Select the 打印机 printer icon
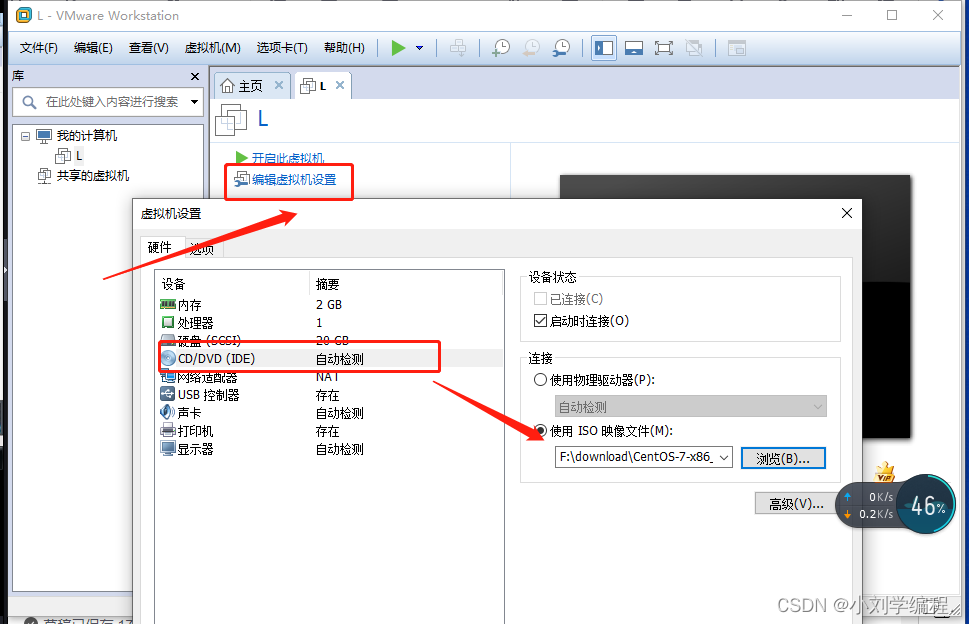 click(x=167, y=431)
